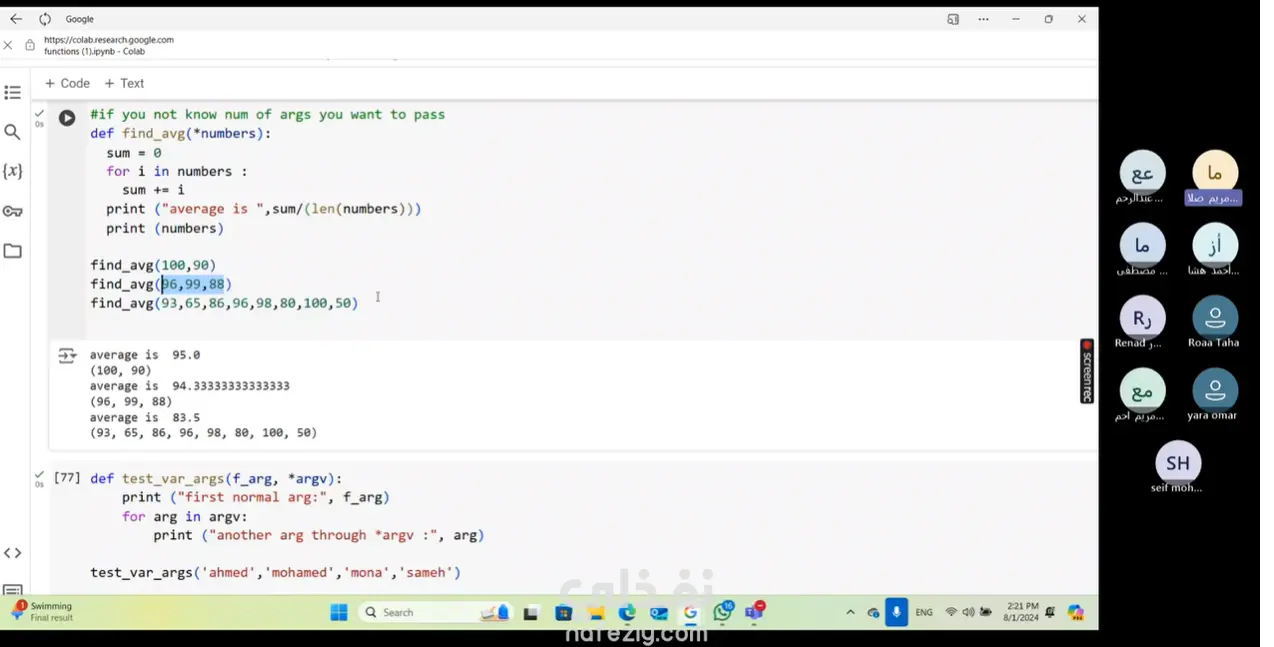Screen dimensions: 1274x647
Task: Click the colab.research.google.com address
Action: click(108, 40)
